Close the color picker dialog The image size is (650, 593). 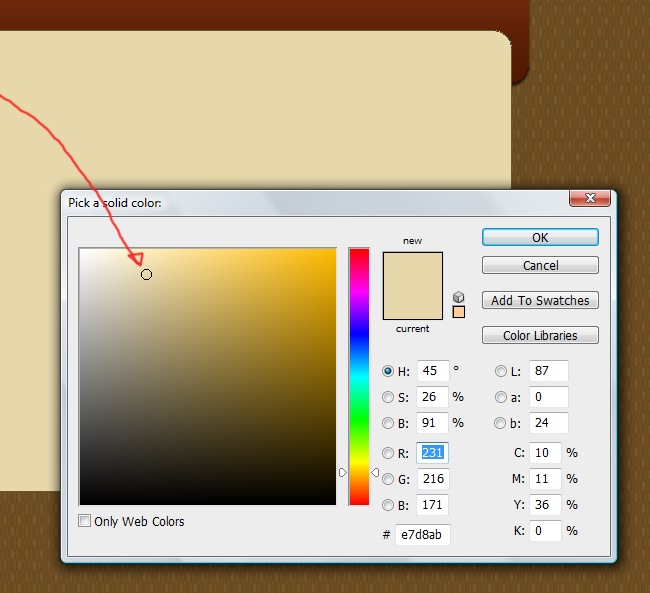pyautogui.click(x=590, y=198)
